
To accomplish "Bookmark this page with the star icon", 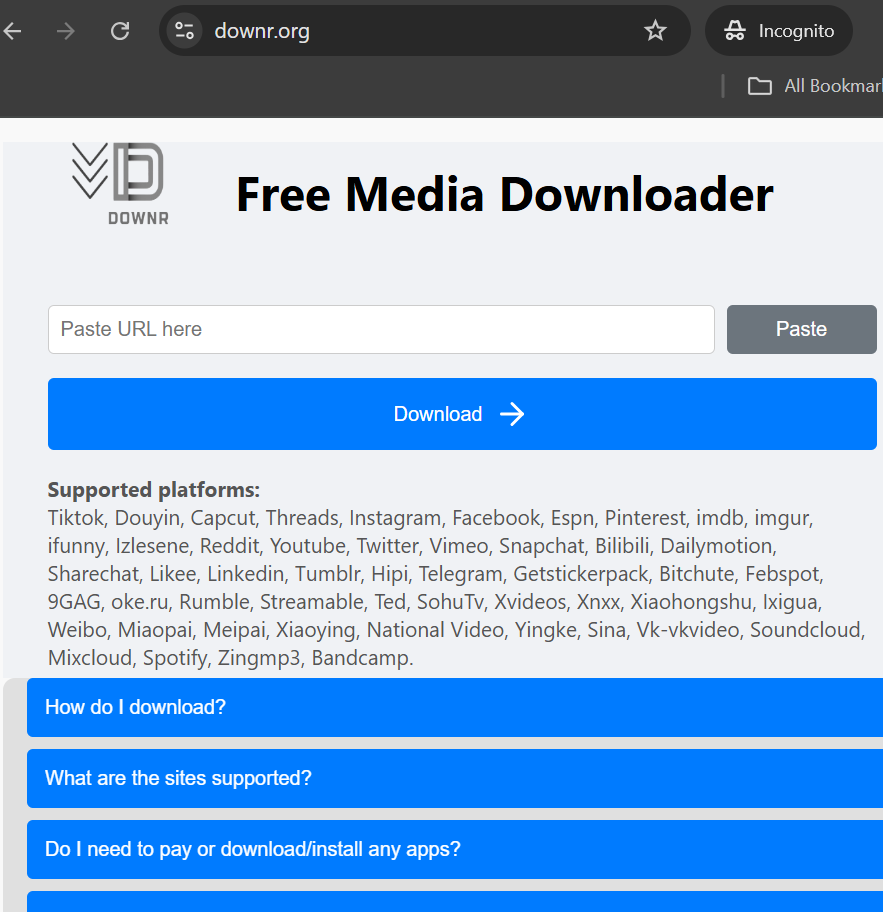I will [x=655, y=31].
